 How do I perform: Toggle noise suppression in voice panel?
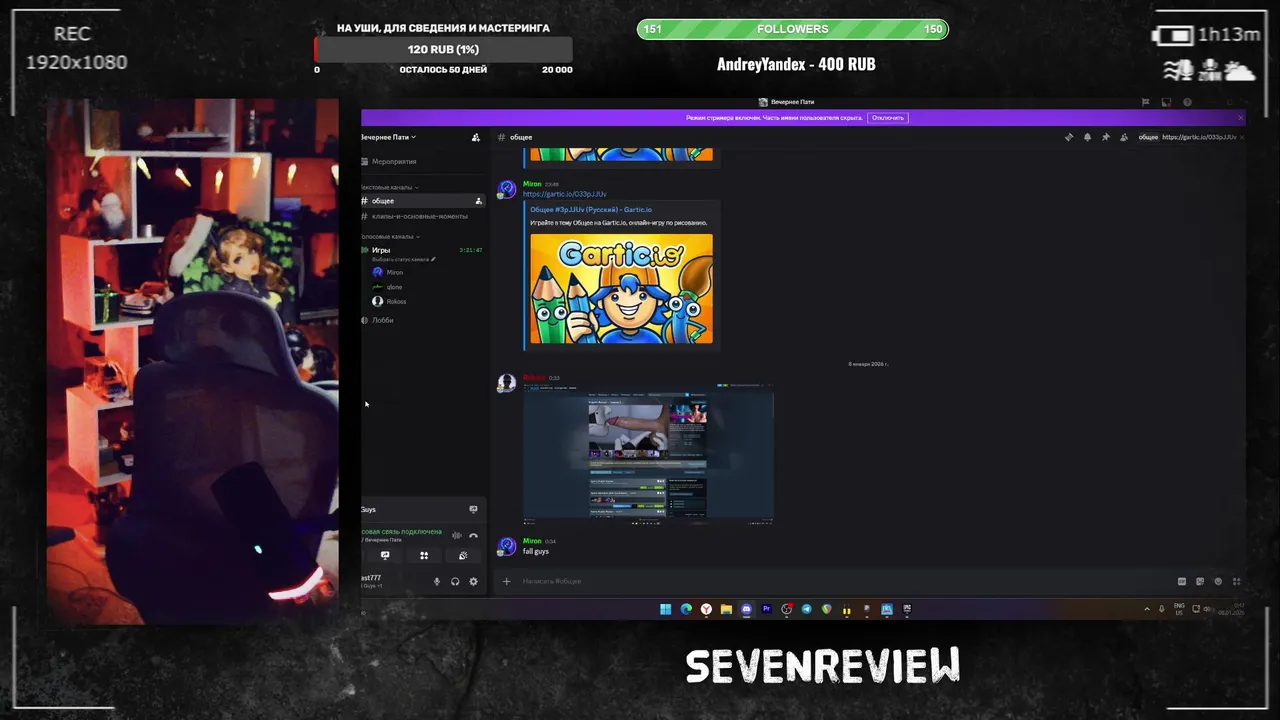click(x=457, y=536)
